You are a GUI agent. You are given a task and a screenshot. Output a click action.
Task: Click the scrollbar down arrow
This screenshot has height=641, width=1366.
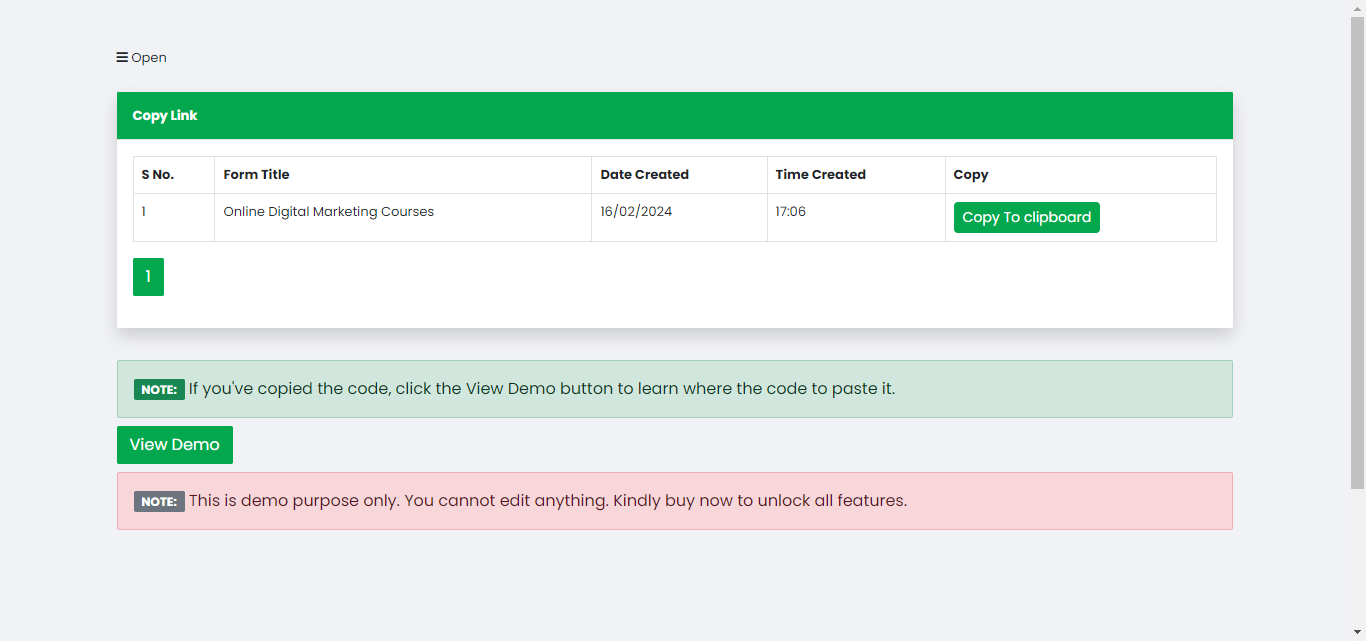(1357, 633)
